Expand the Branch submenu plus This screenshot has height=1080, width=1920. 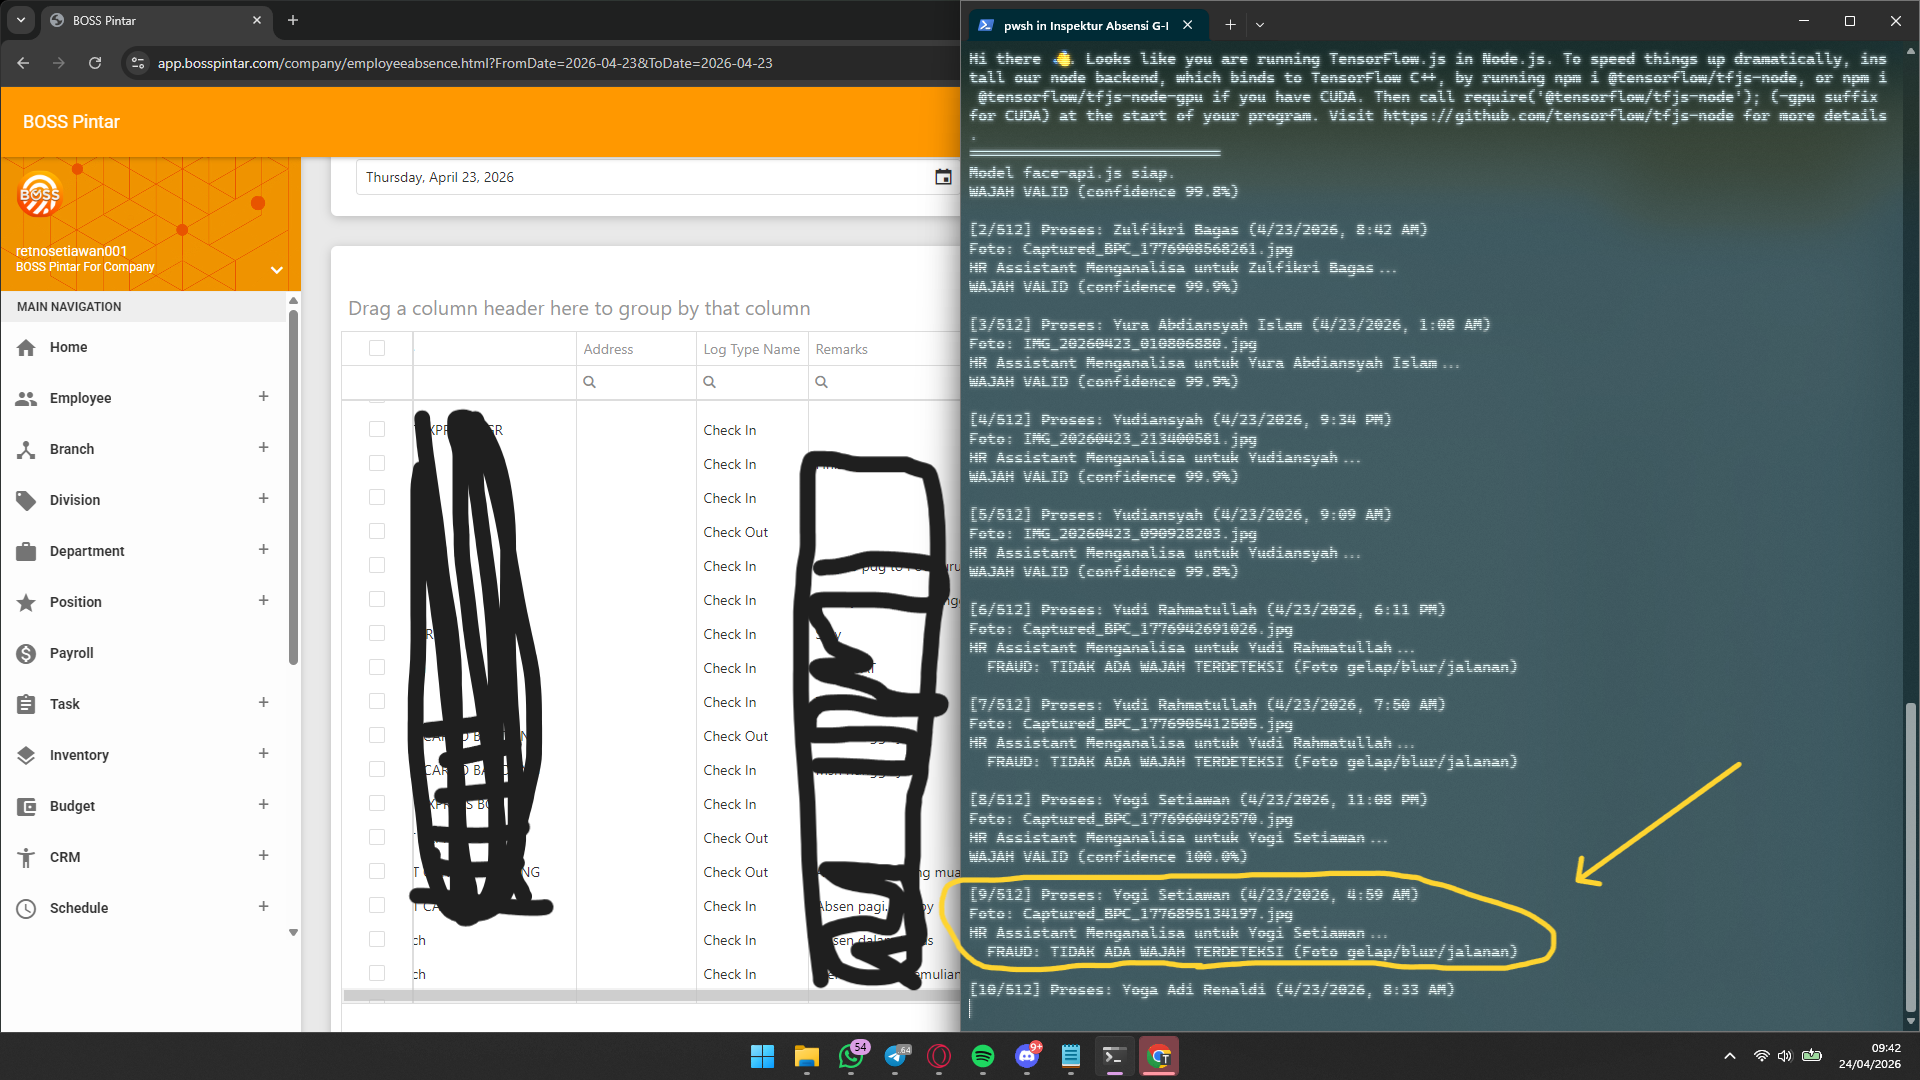coord(264,448)
